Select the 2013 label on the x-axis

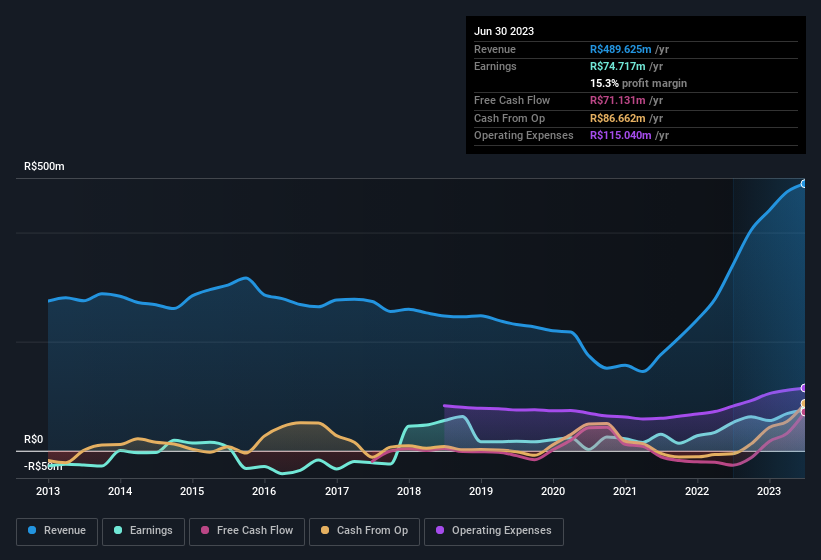coord(48,491)
